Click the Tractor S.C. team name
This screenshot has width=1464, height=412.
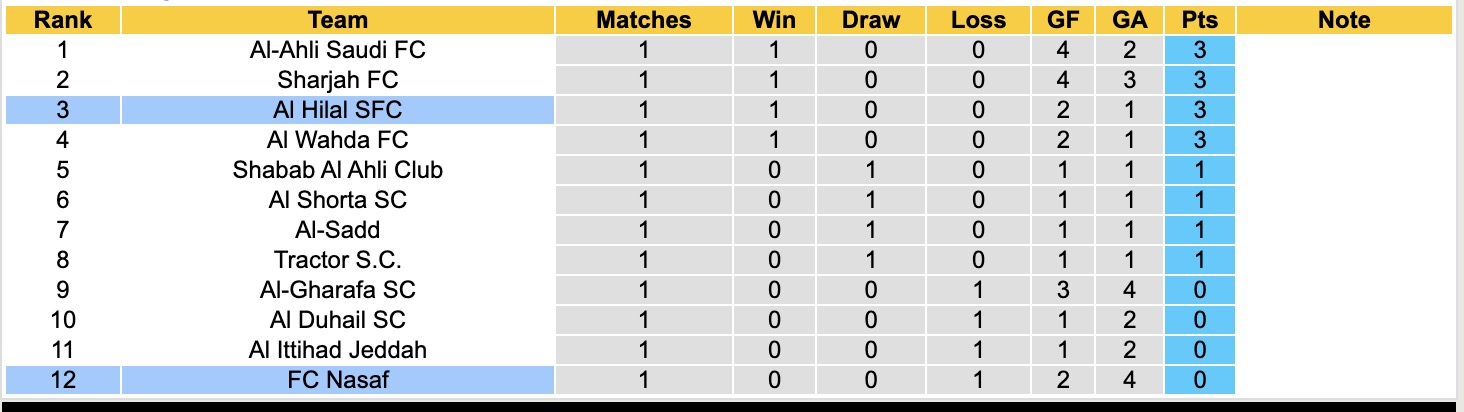(x=338, y=260)
